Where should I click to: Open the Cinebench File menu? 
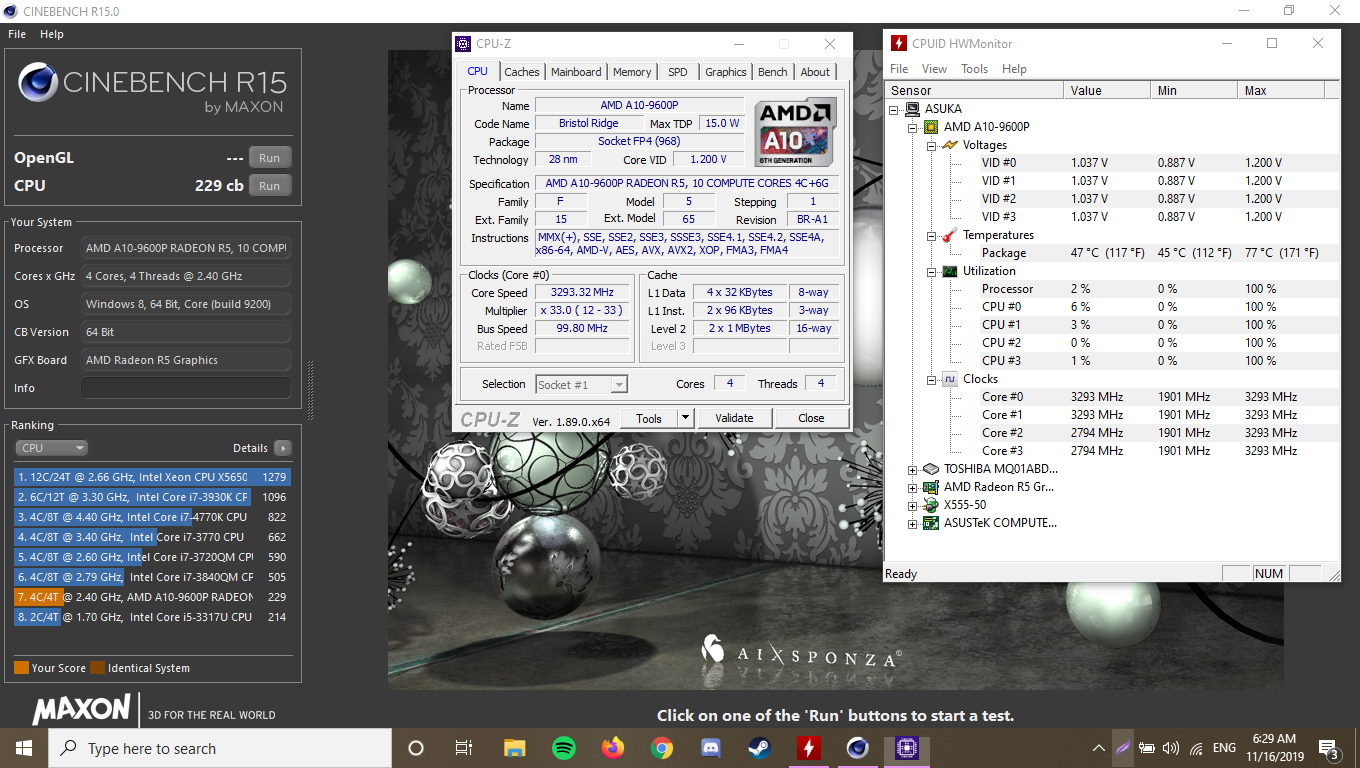pos(17,34)
